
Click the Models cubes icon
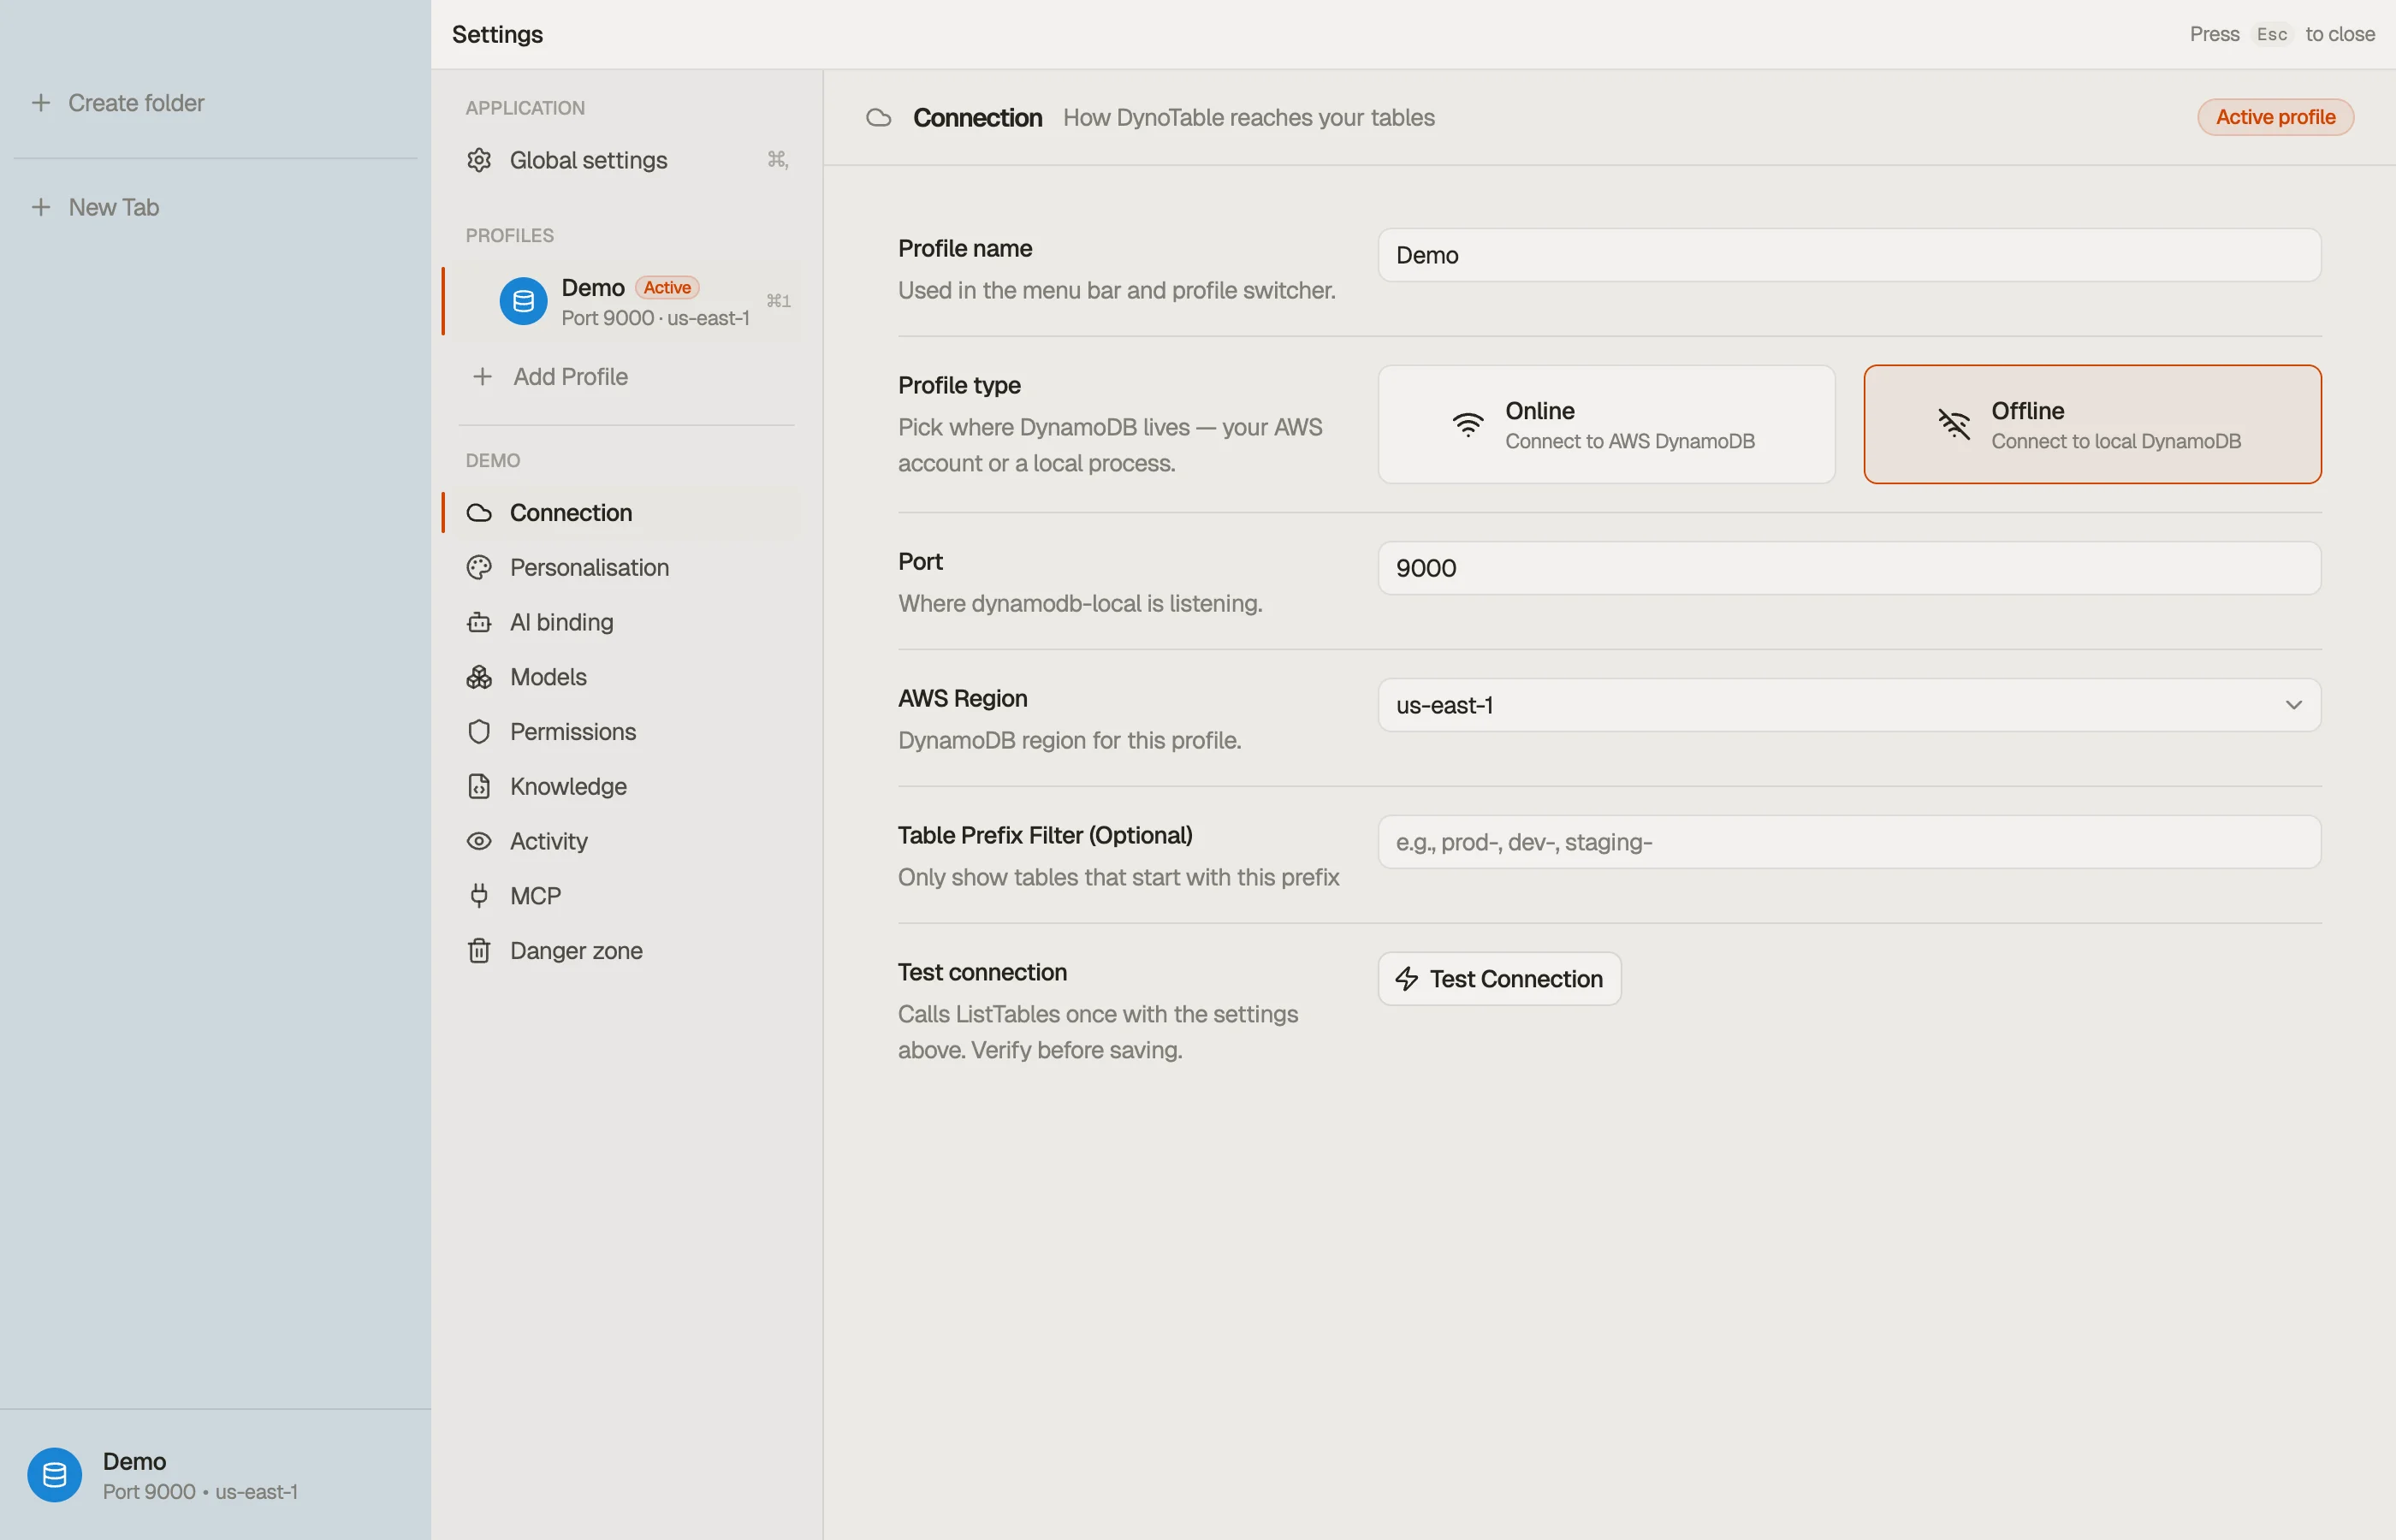pos(479,677)
